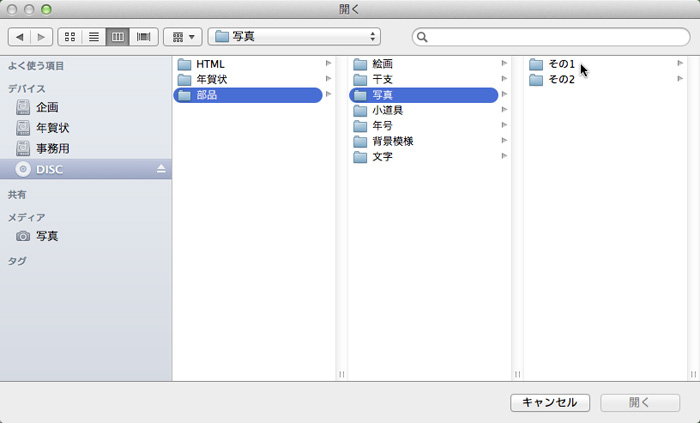The height and width of the screenshot is (423, 700).
Task: Grab the first column resize handle
Action: click(342, 374)
